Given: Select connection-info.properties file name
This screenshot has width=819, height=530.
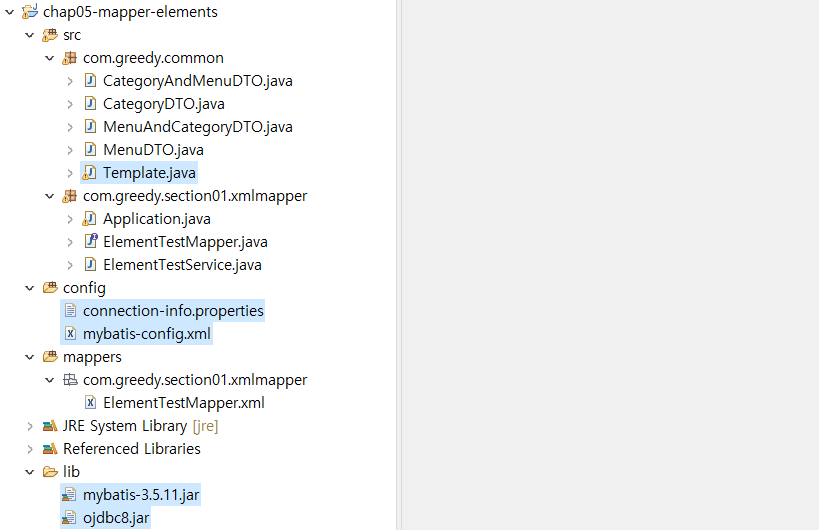Looking at the screenshot, I should 173,311.
